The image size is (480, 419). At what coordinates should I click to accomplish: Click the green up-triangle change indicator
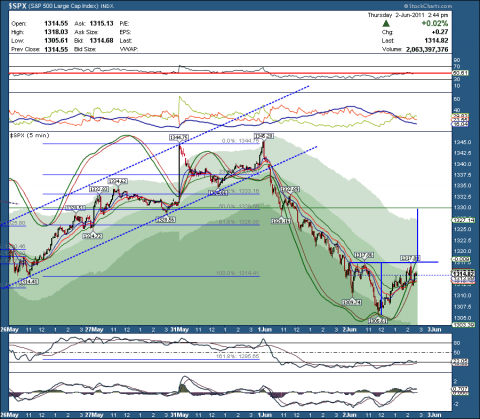click(386, 23)
